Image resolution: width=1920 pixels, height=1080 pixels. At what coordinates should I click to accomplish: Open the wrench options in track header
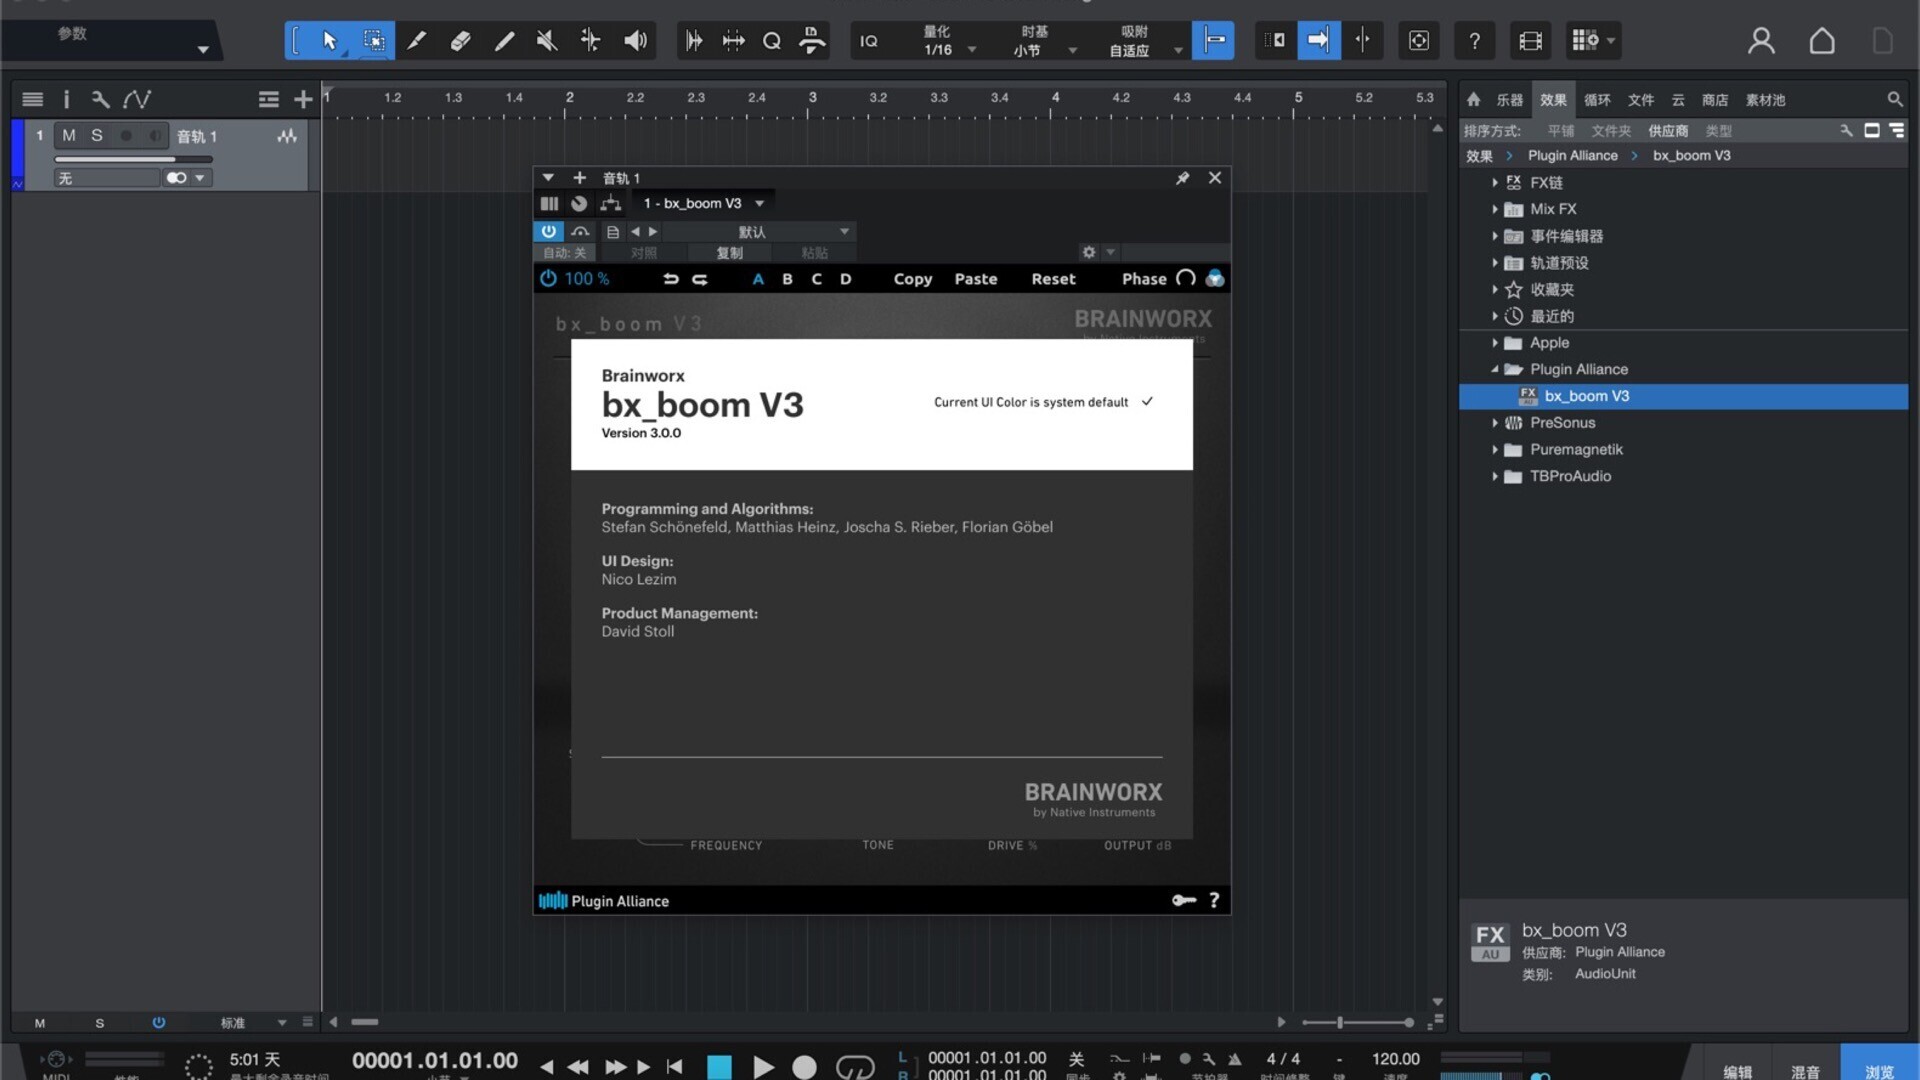pyautogui.click(x=100, y=99)
